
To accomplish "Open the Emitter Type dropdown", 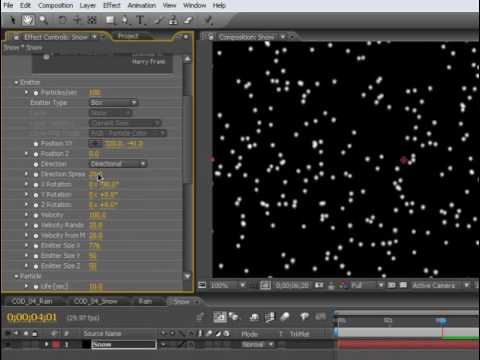I will (113, 103).
